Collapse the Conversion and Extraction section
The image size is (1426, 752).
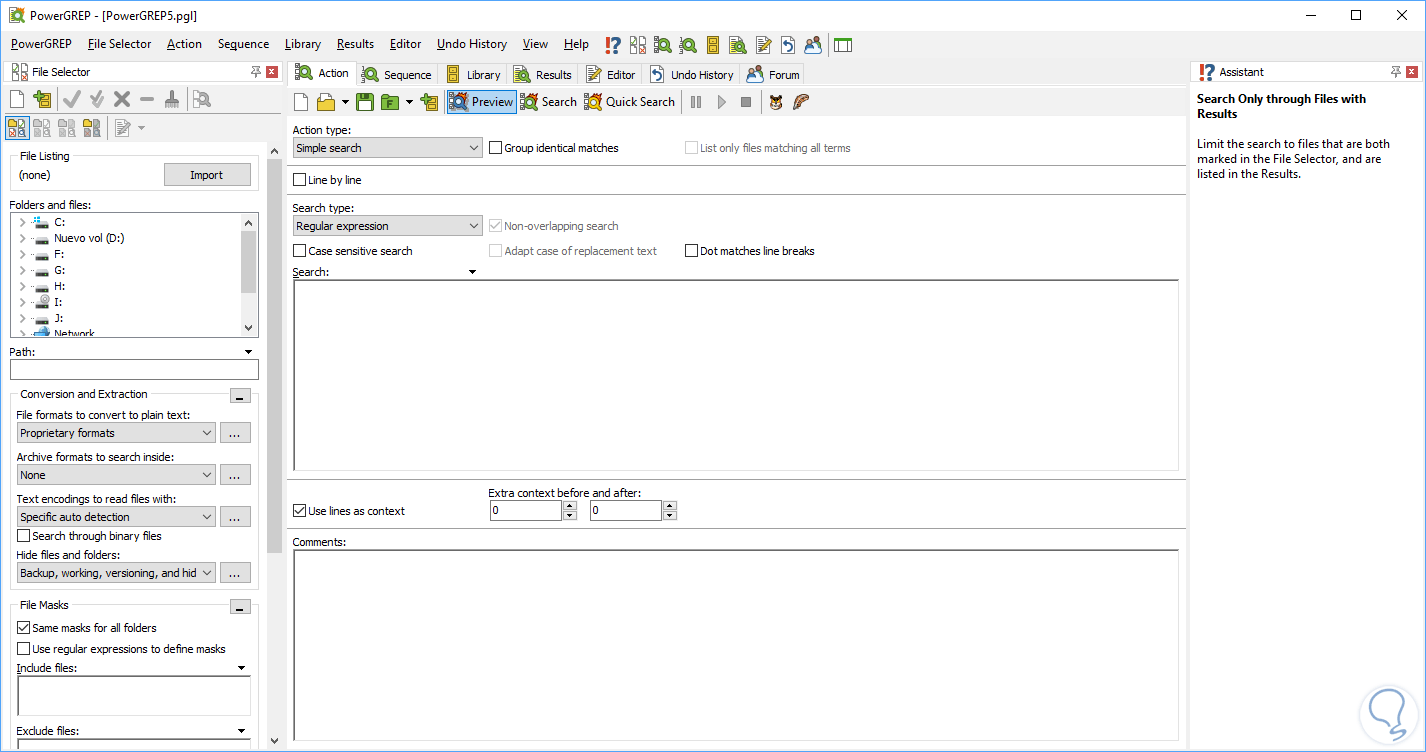click(239, 396)
